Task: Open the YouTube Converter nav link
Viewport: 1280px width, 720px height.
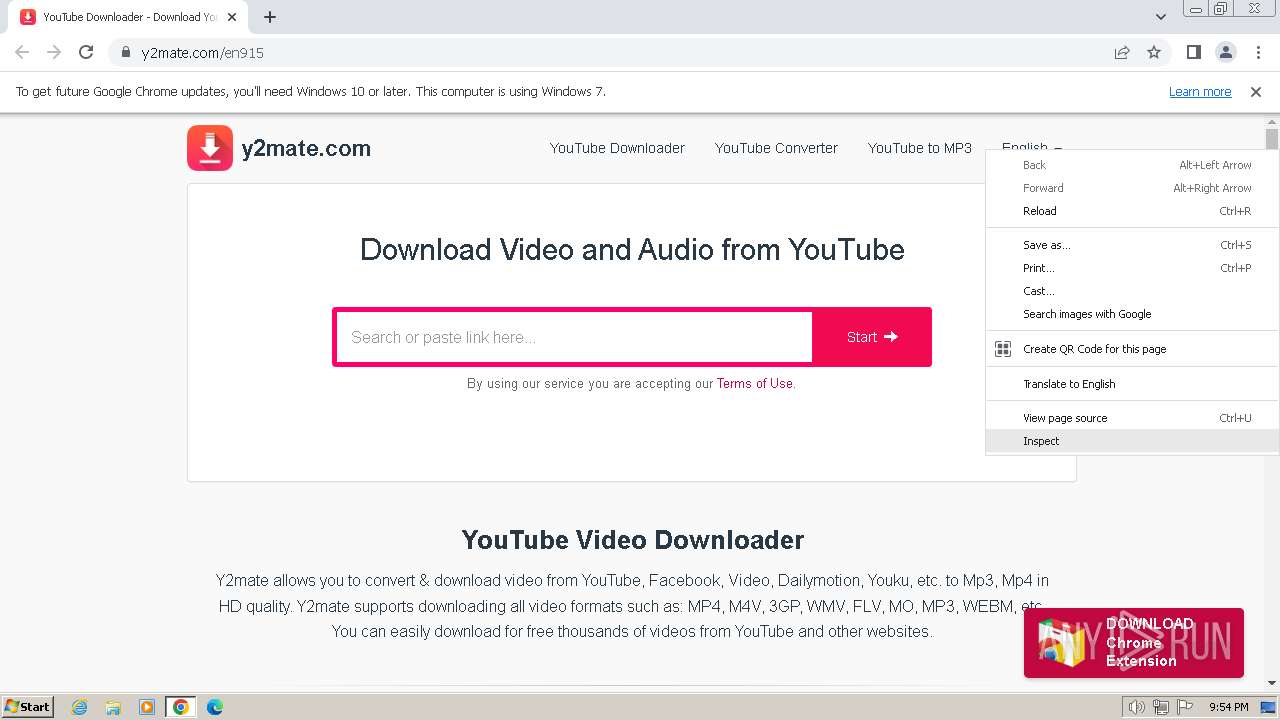Action: [776, 148]
